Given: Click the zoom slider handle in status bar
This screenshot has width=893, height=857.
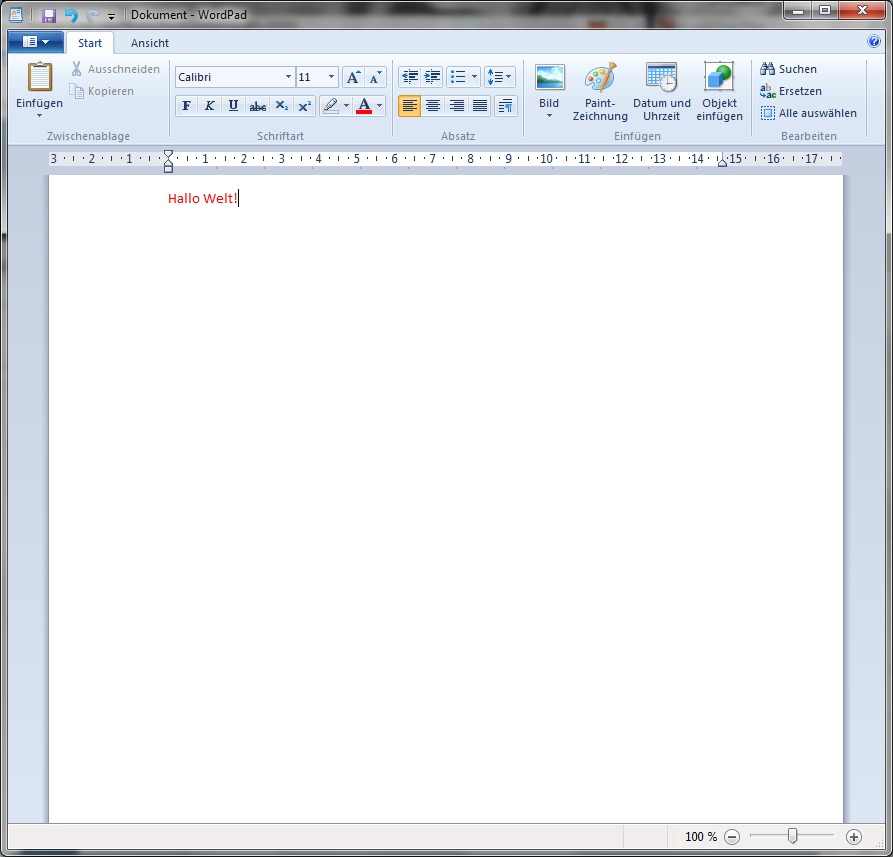Looking at the screenshot, I should [792, 836].
